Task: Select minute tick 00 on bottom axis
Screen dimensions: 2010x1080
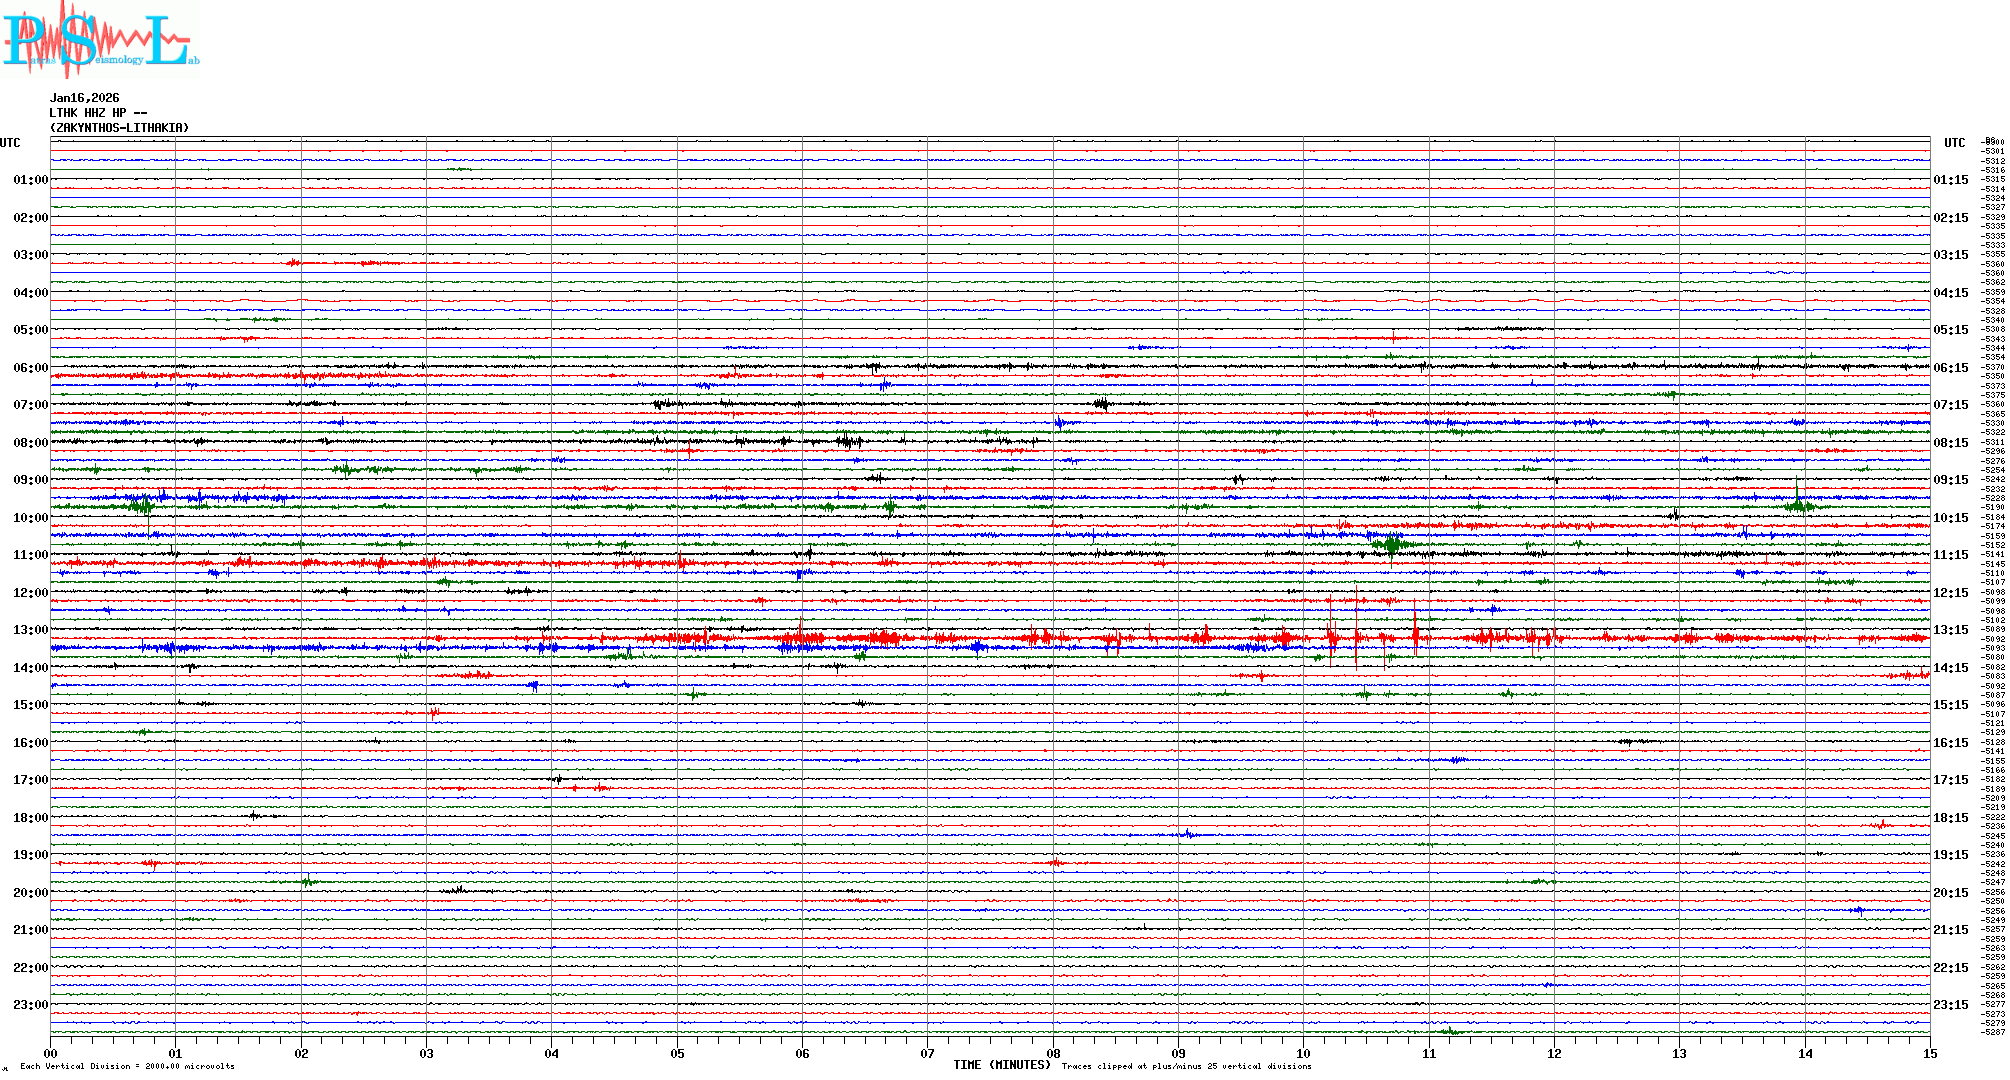Action: click(51, 1053)
